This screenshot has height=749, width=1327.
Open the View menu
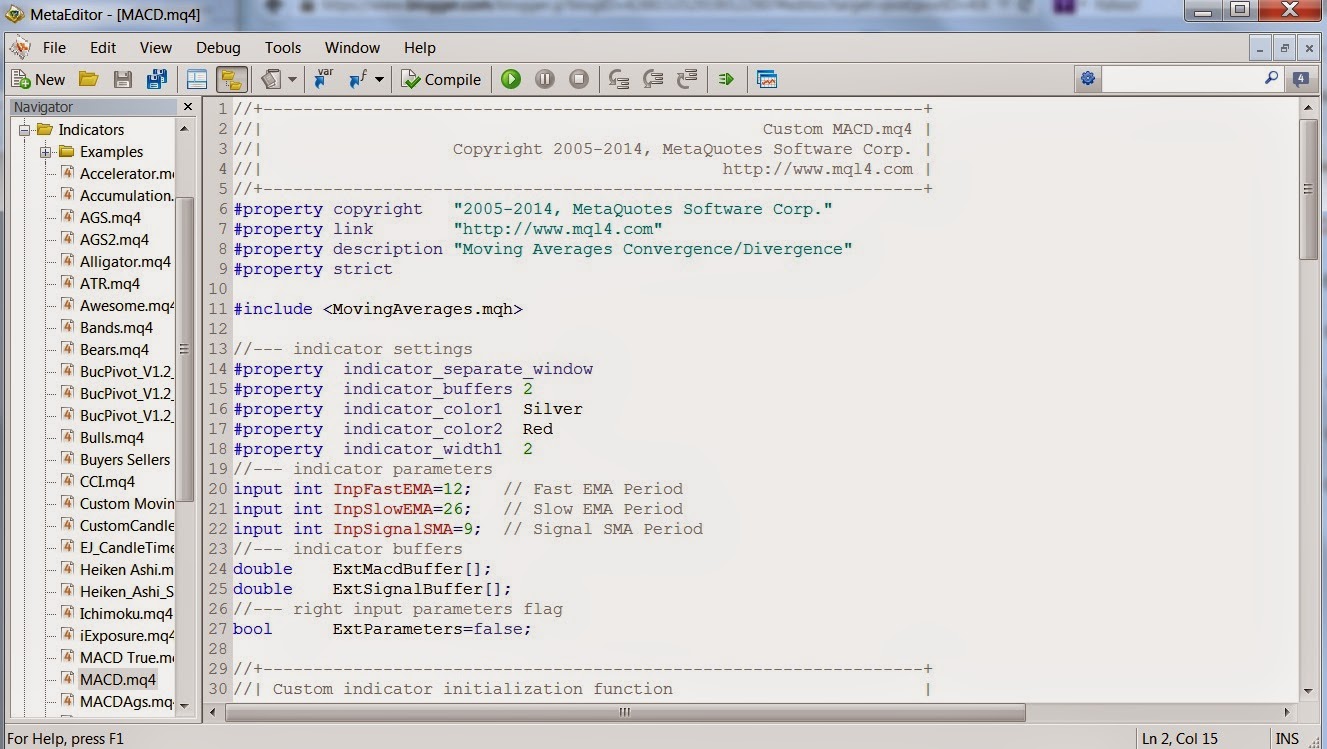click(x=156, y=47)
